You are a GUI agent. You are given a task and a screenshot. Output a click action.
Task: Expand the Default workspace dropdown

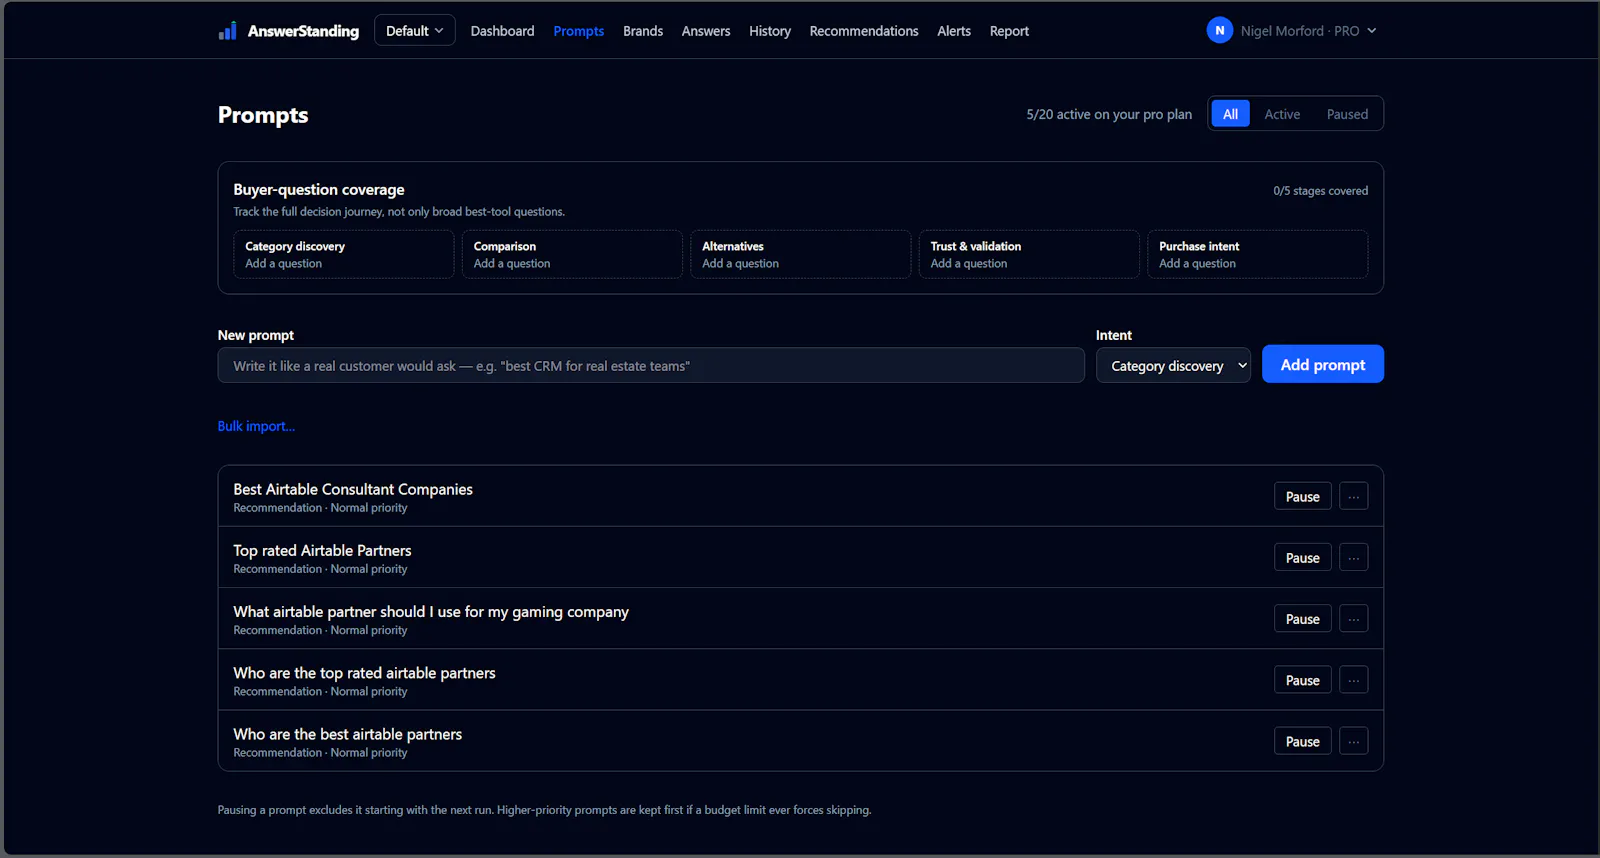414,31
